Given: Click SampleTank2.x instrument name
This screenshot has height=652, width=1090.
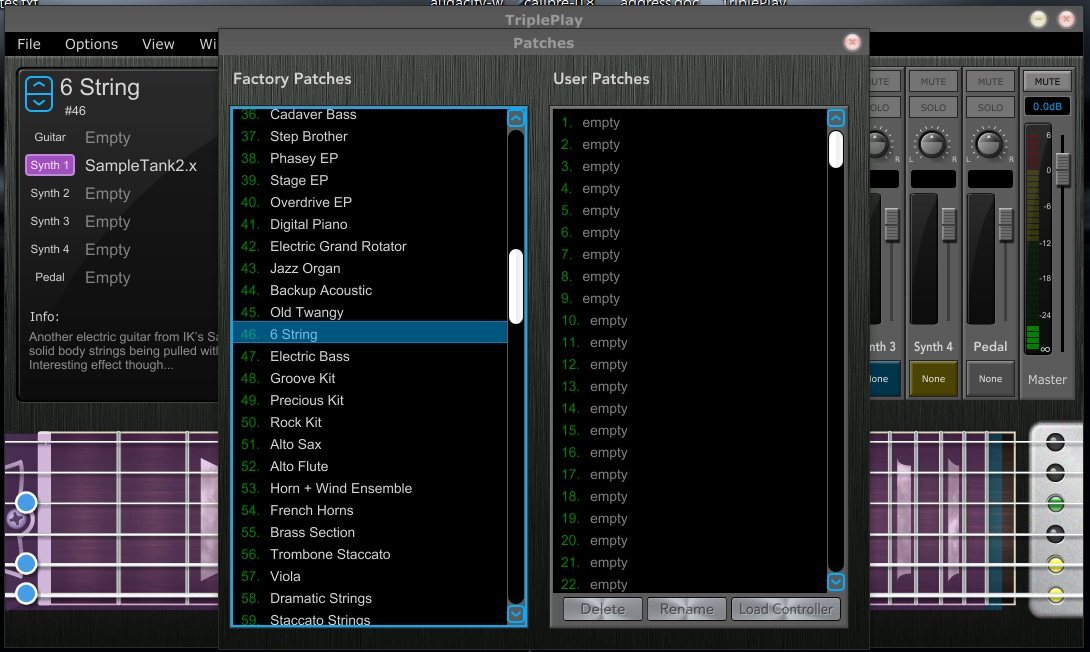Looking at the screenshot, I should (x=140, y=165).
